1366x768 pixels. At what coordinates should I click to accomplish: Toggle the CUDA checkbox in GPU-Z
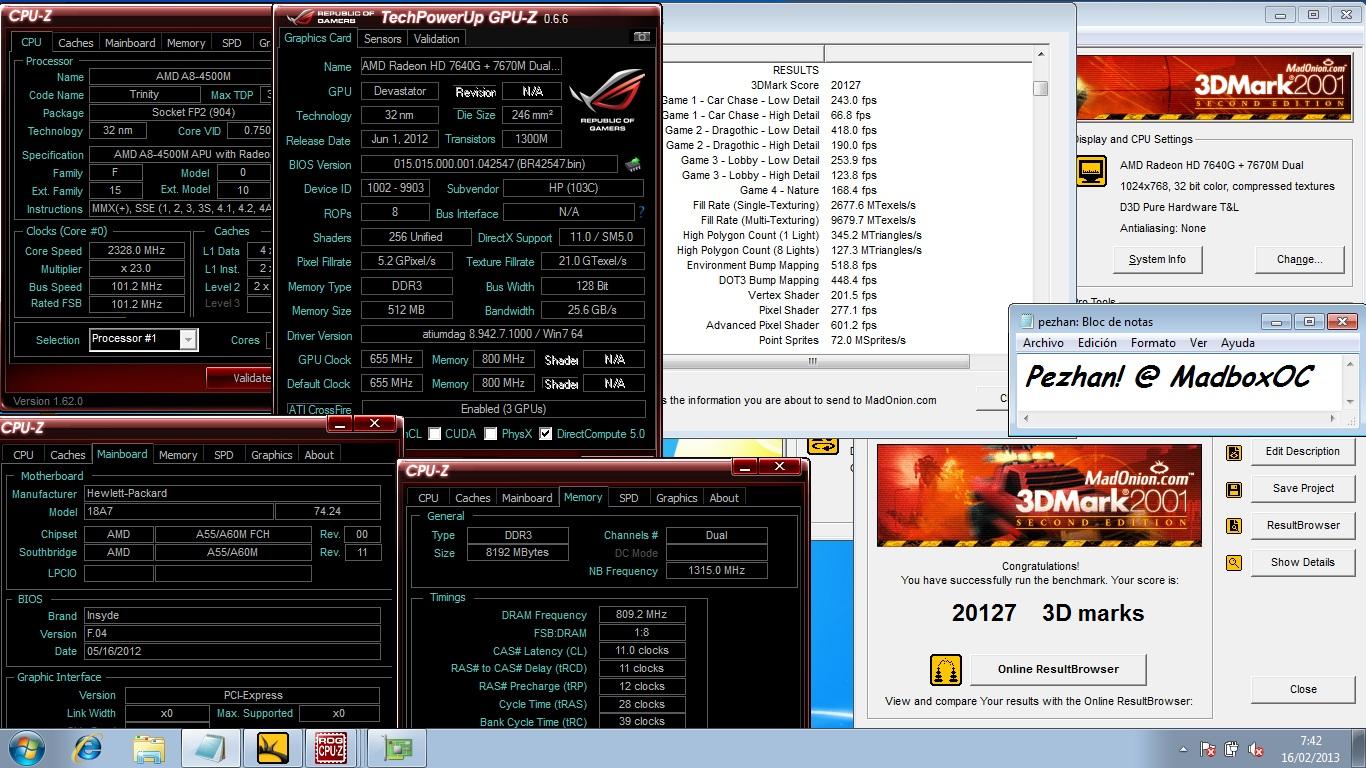[x=435, y=433]
